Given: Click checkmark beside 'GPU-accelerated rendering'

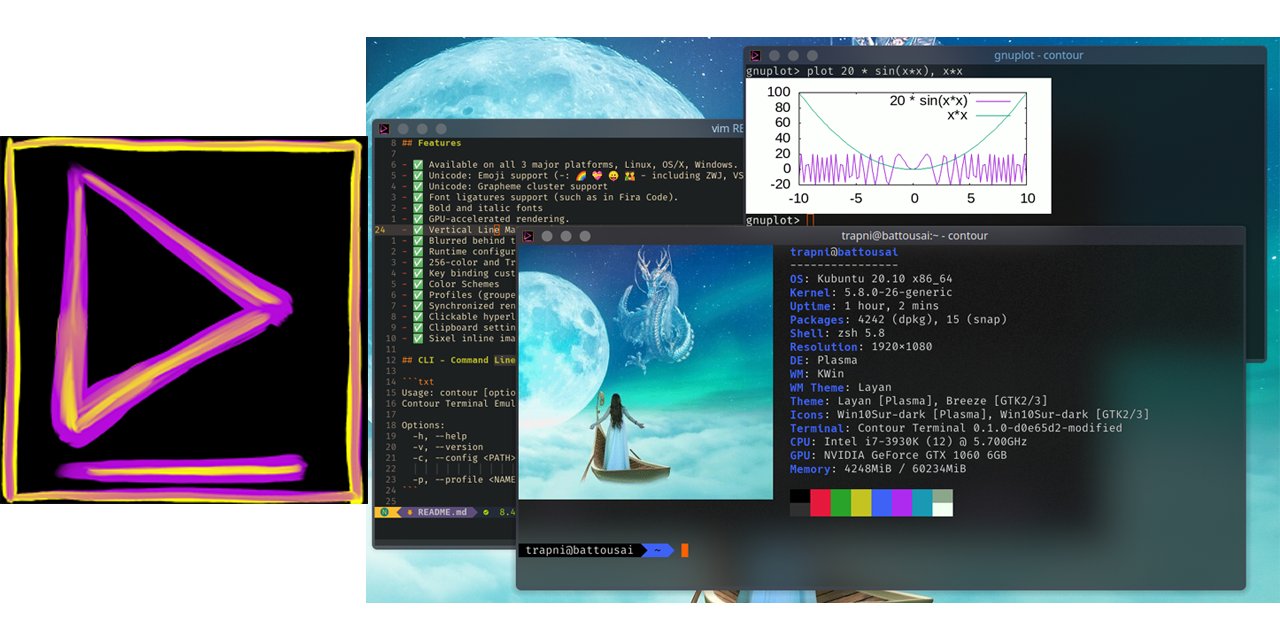Looking at the screenshot, I should (x=418, y=219).
